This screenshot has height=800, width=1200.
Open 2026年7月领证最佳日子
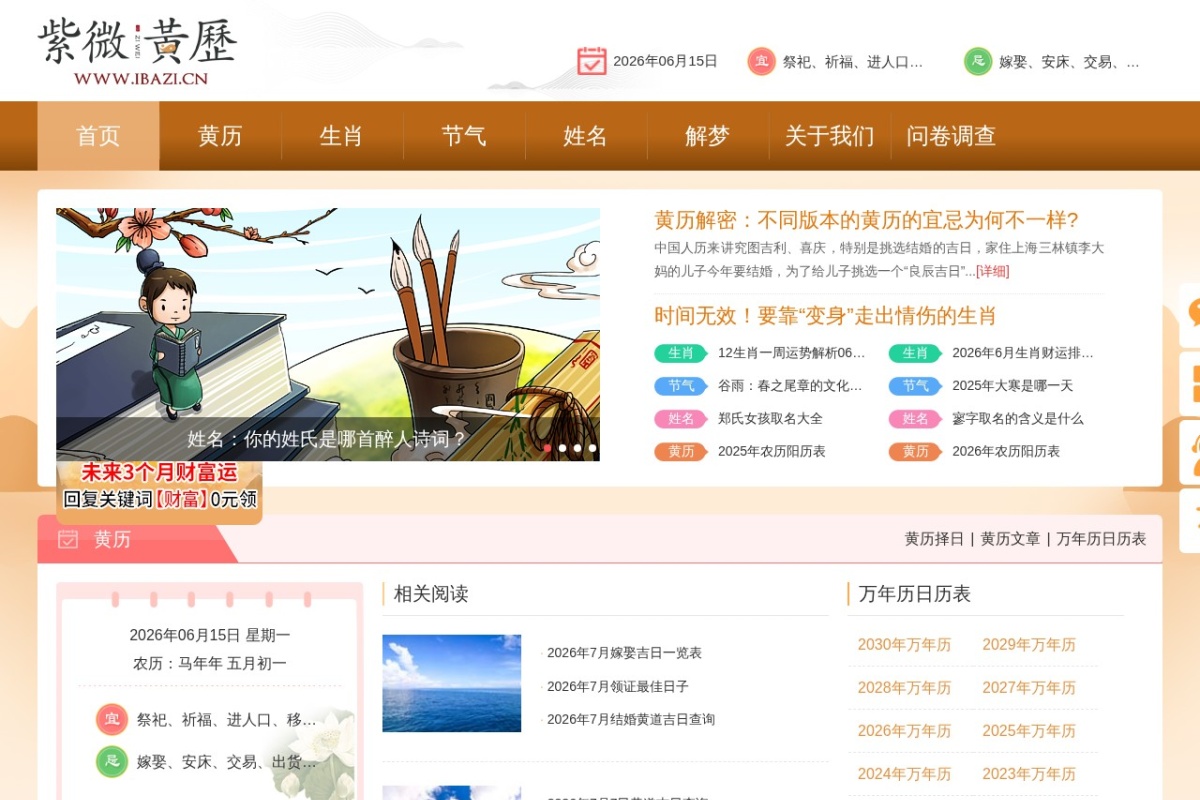618,686
